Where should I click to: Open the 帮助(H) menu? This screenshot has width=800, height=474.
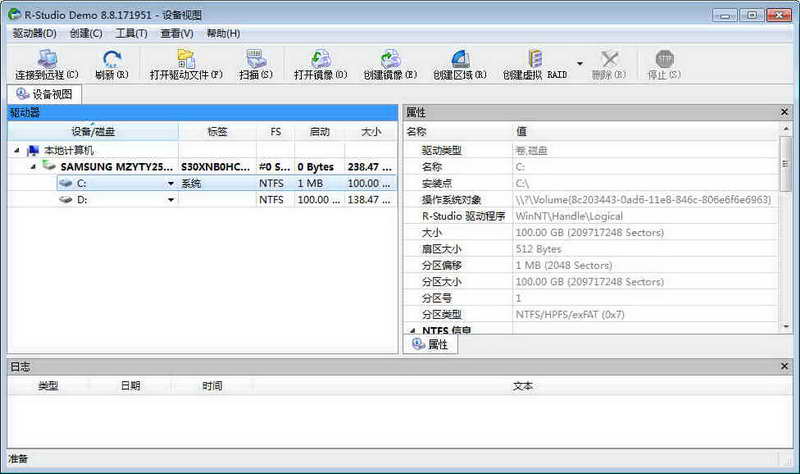(x=223, y=33)
